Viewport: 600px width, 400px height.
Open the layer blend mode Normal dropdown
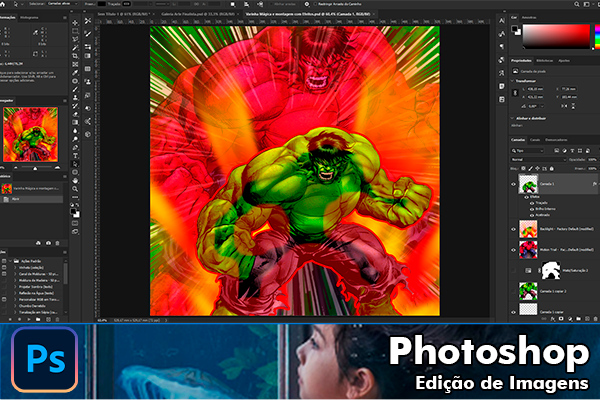[x=538, y=160]
